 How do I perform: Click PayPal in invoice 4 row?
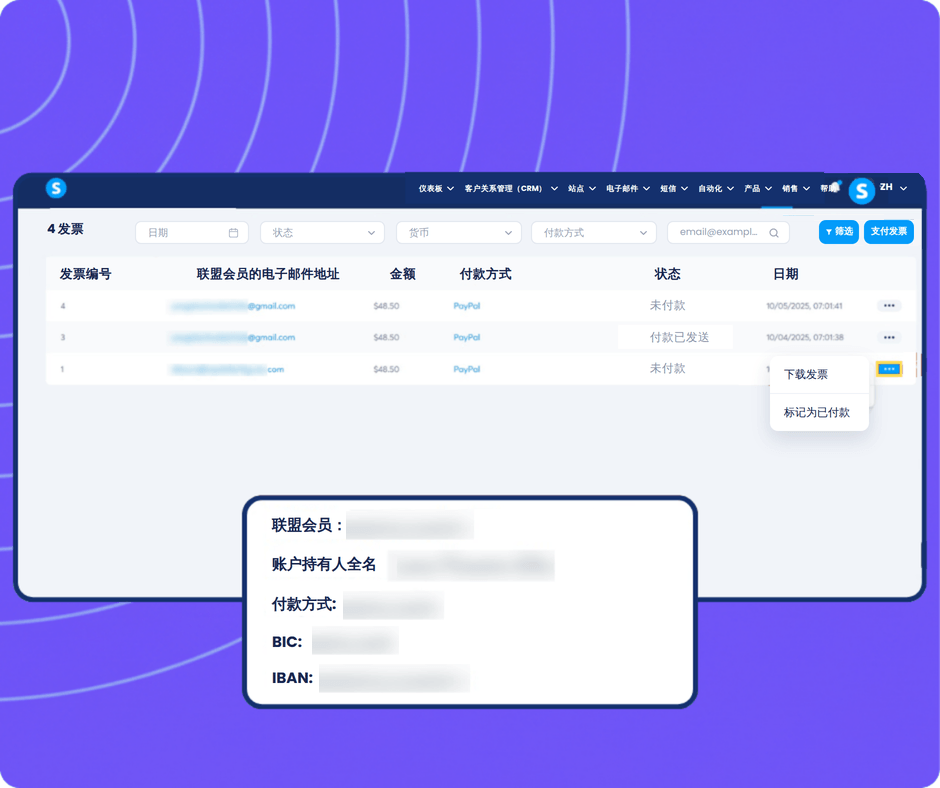tap(466, 306)
